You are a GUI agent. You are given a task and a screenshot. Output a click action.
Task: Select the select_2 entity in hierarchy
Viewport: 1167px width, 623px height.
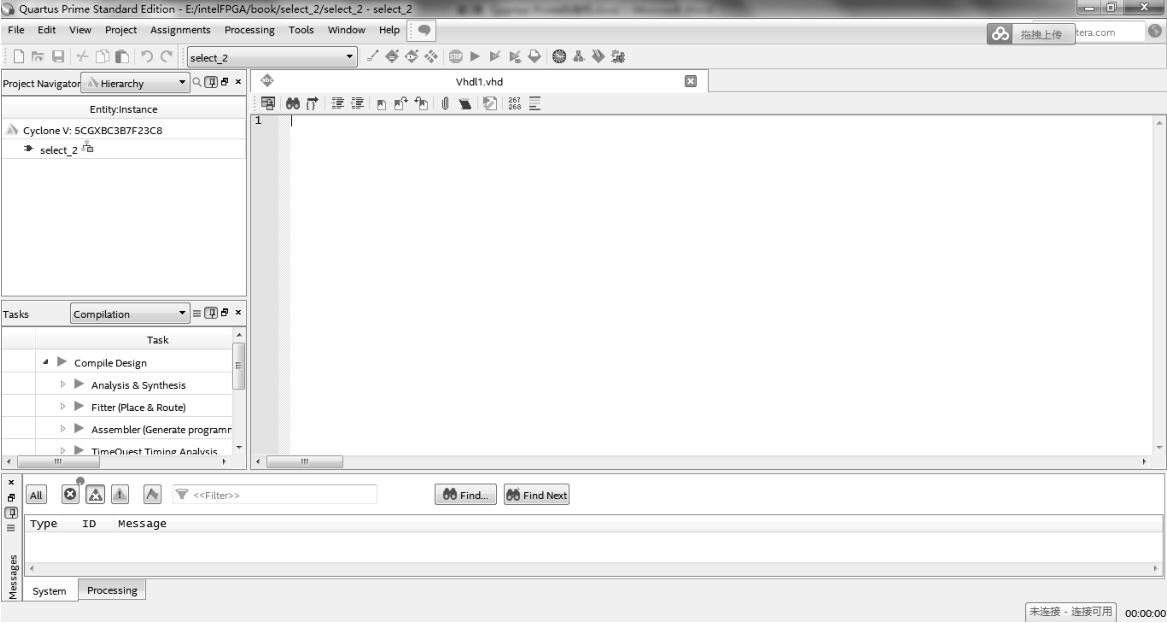click(x=59, y=150)
